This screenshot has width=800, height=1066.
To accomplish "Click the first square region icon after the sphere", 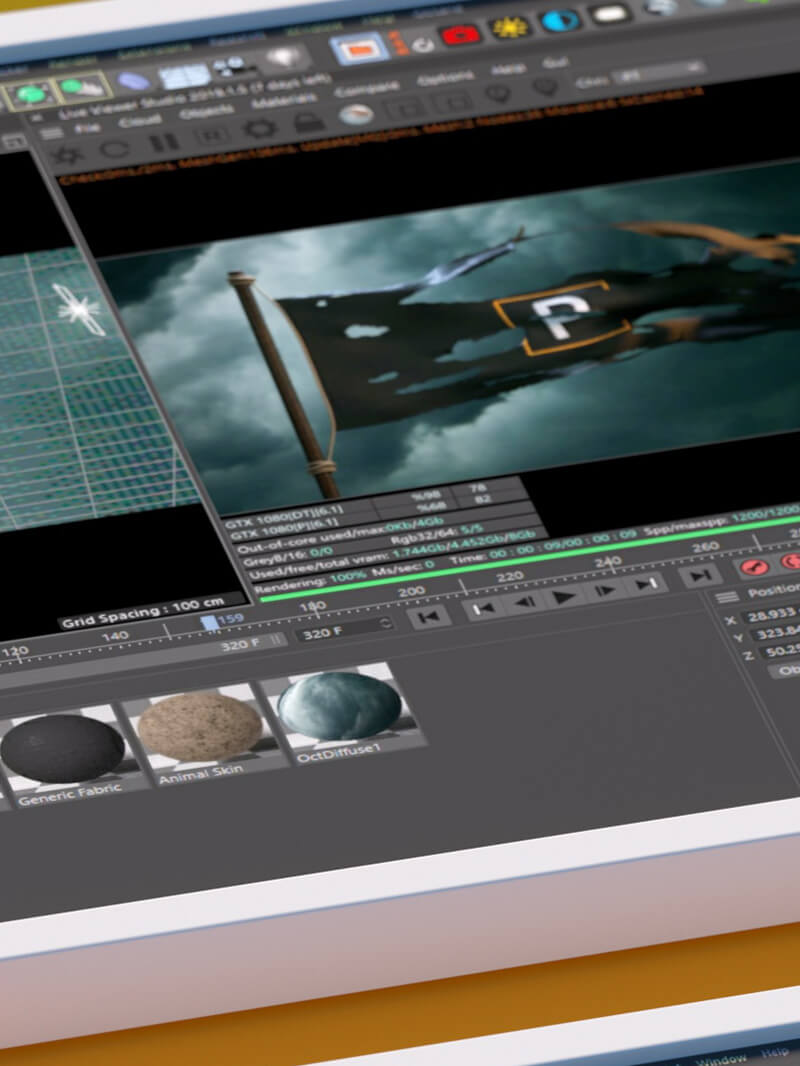I will [404, 108].
